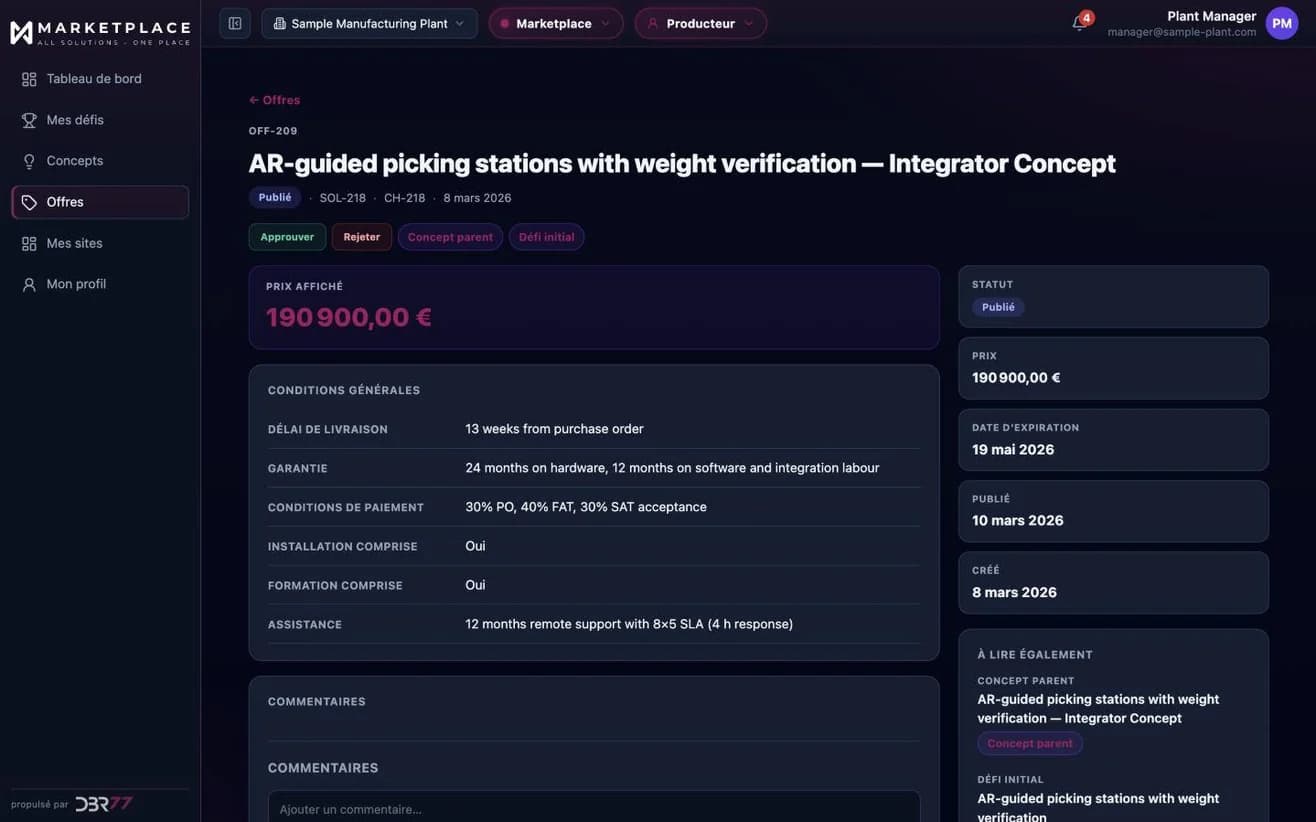This screenshot has height=822, width=1316.
Task: Click the Marketplace logo in the sidebar
Action: [x=100, y=32]
